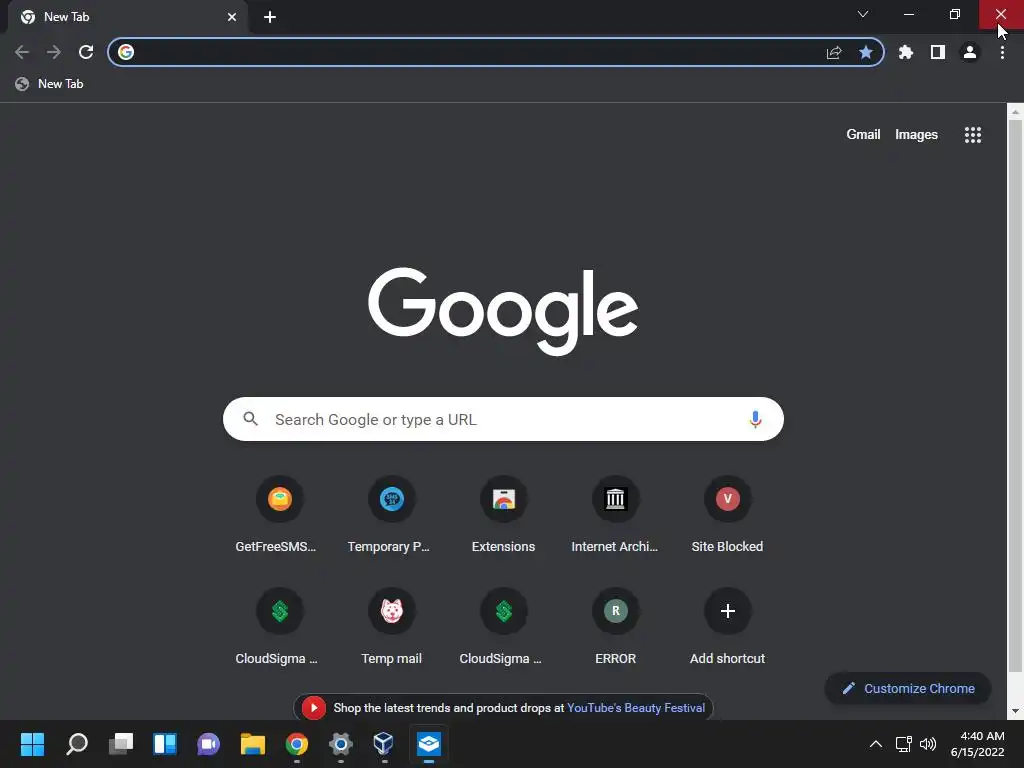Open the Chat app on taskbar
This screenshot has height=768, width=1024.
208,744
